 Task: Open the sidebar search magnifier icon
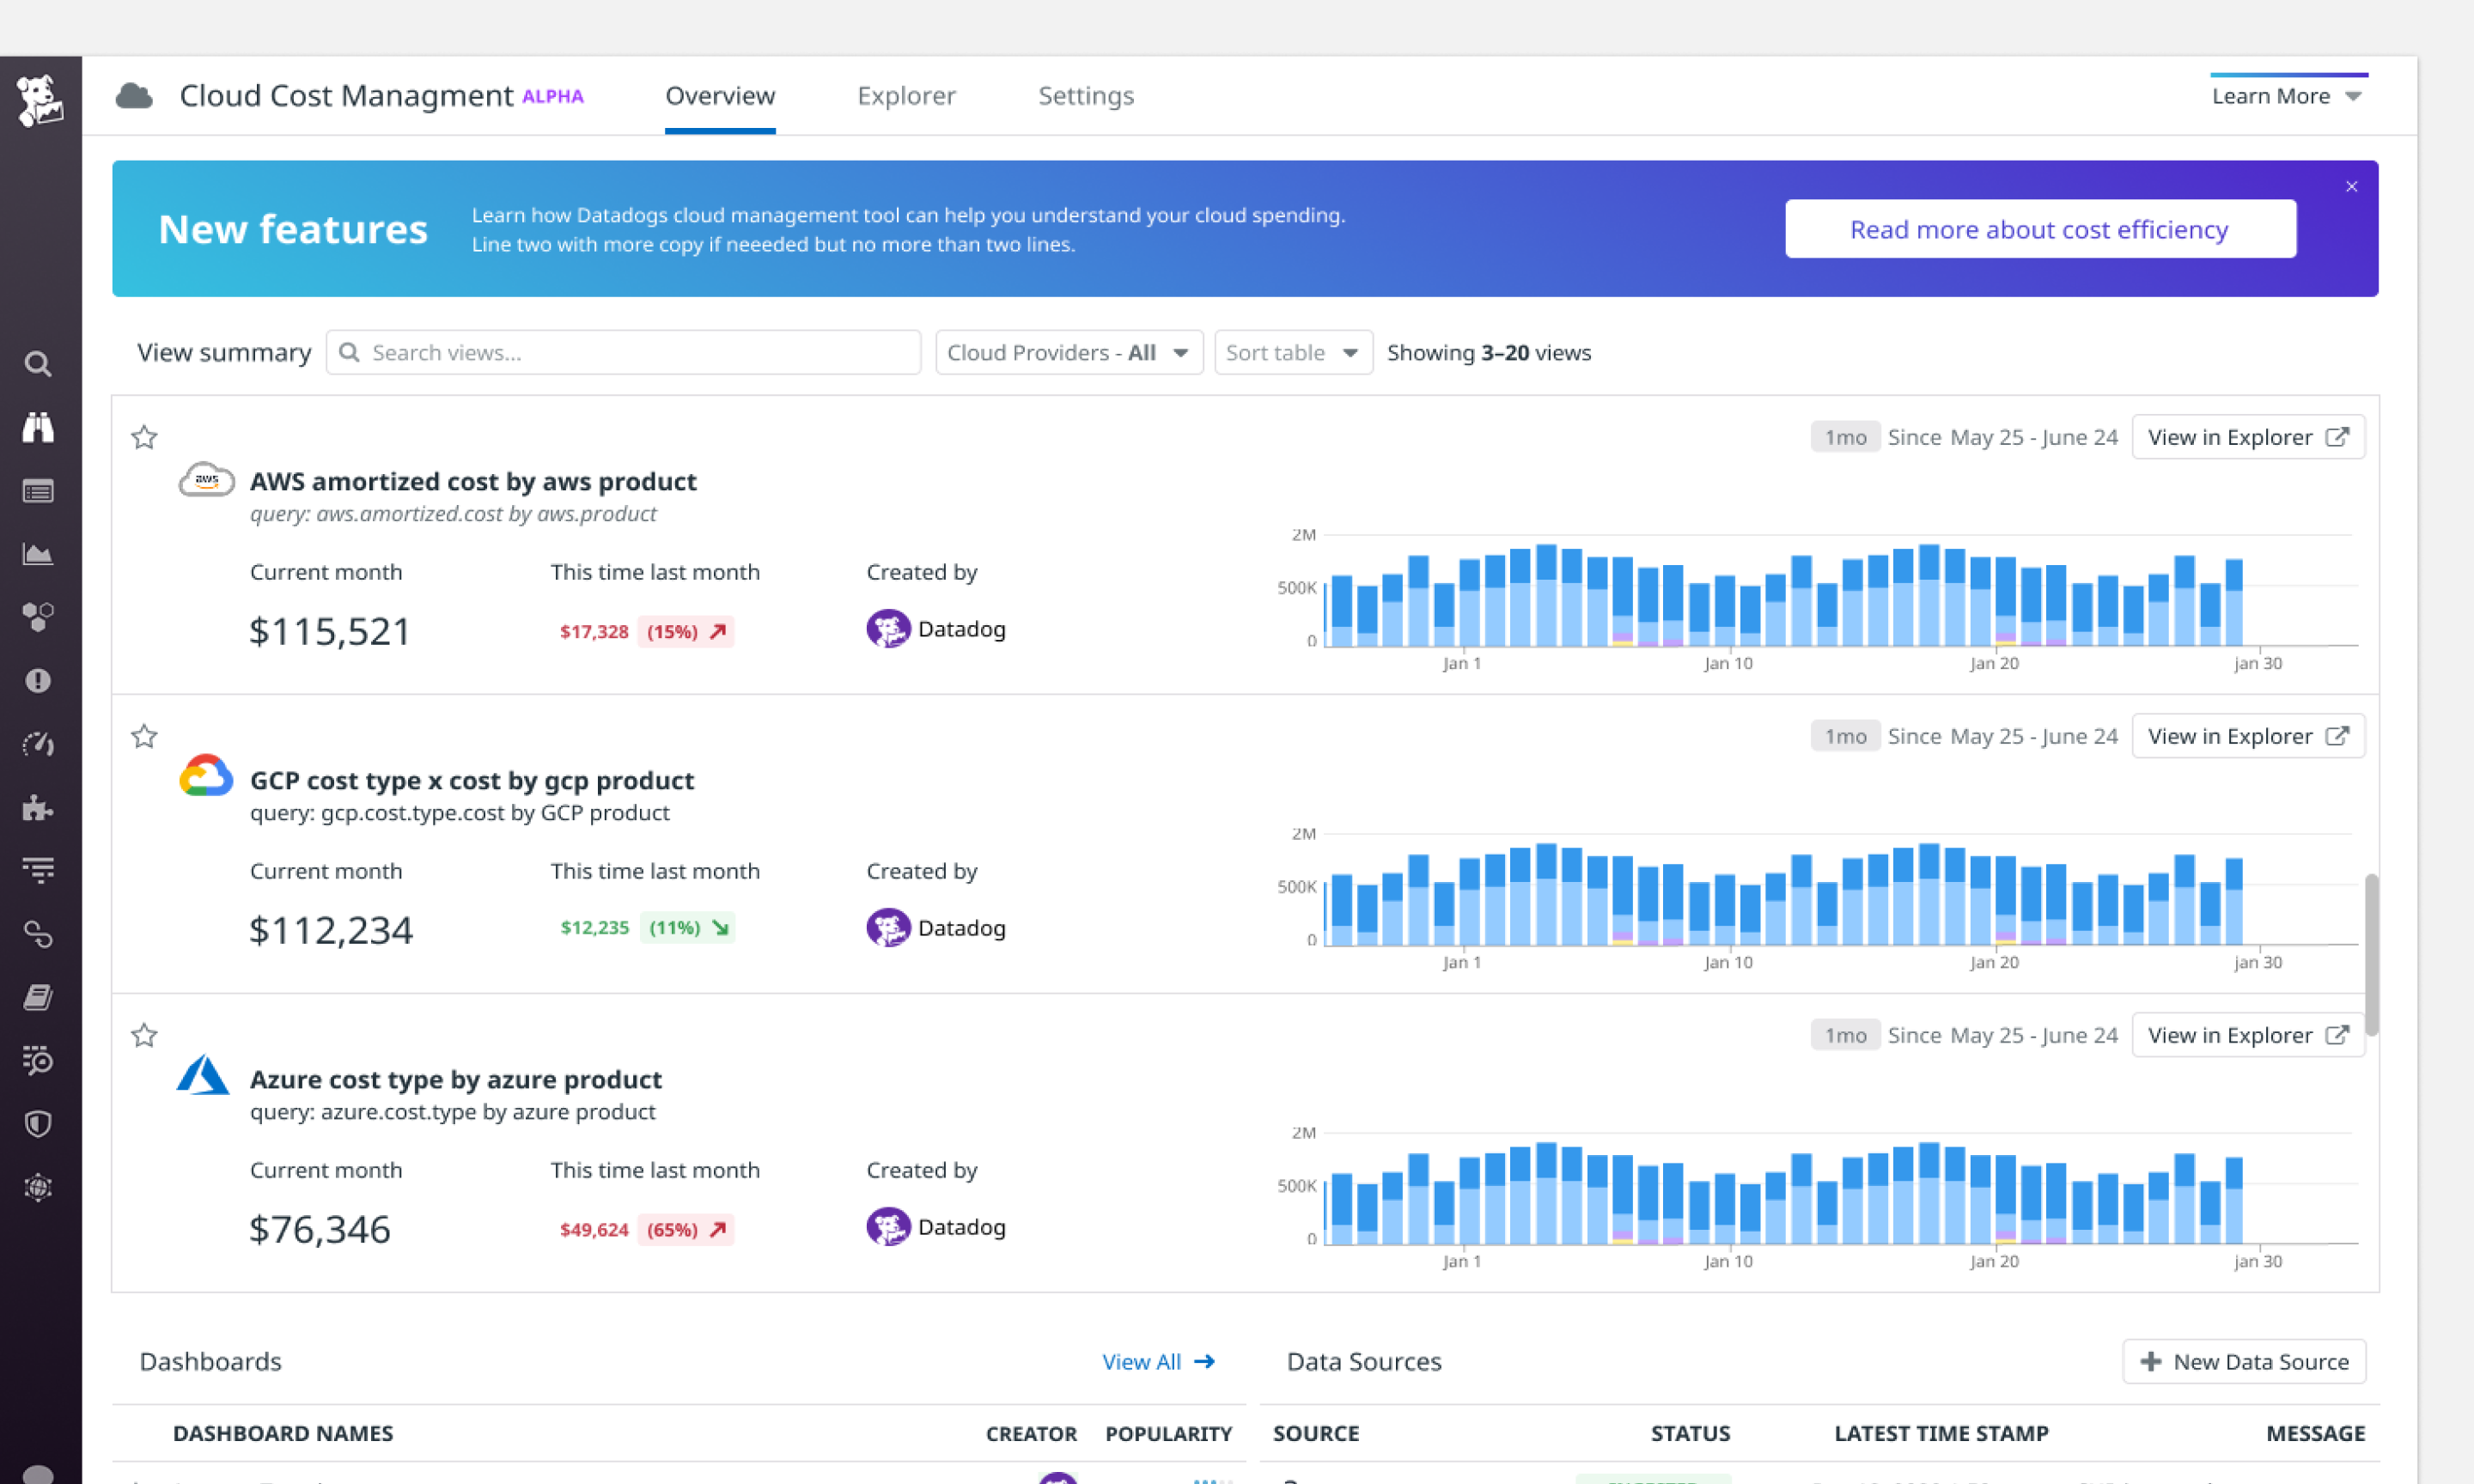point(38,364)
